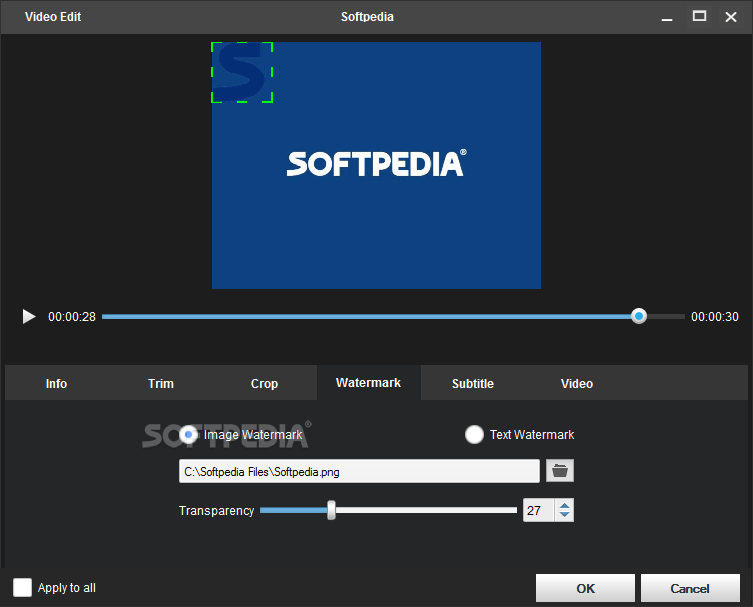Play the video preview
753x607 pixels.
click(x=29, y=316)
